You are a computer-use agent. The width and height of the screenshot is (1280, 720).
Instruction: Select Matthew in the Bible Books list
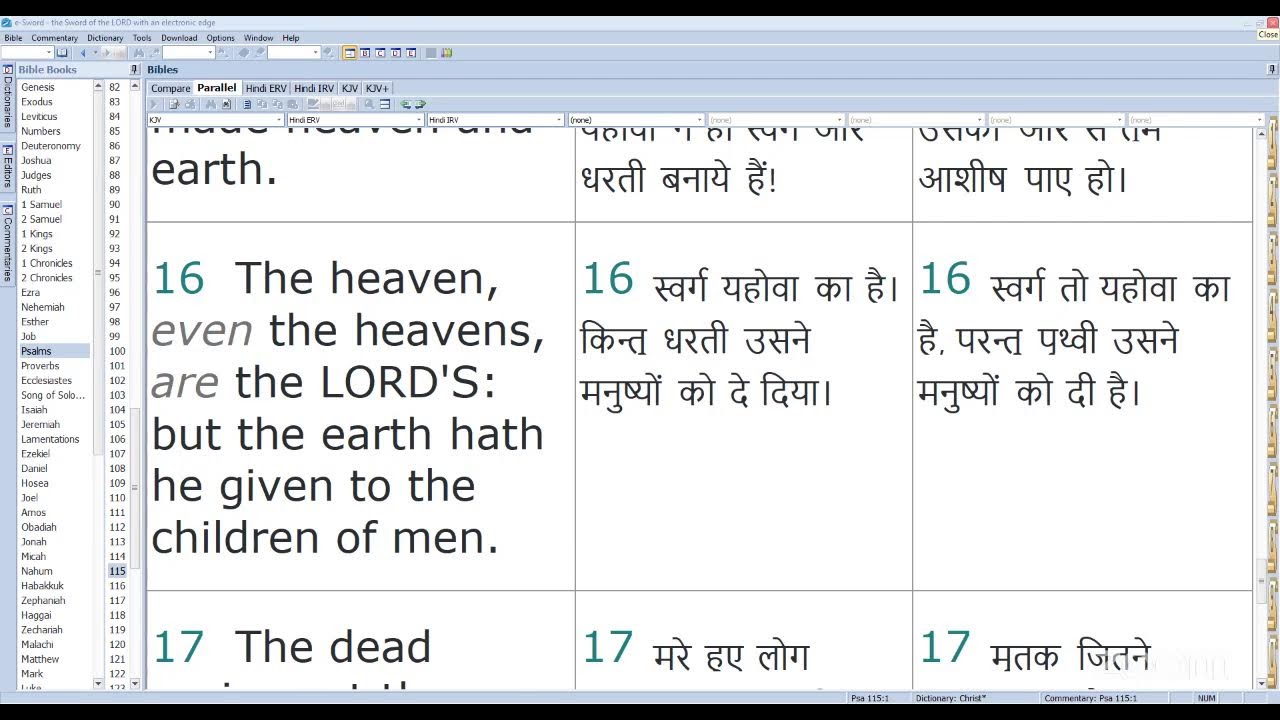click(x=40, y=659)
